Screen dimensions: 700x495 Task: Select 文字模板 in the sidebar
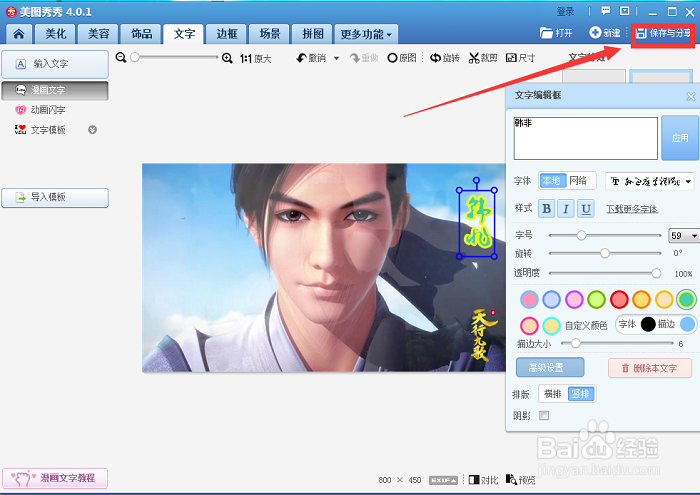[48, 130]
